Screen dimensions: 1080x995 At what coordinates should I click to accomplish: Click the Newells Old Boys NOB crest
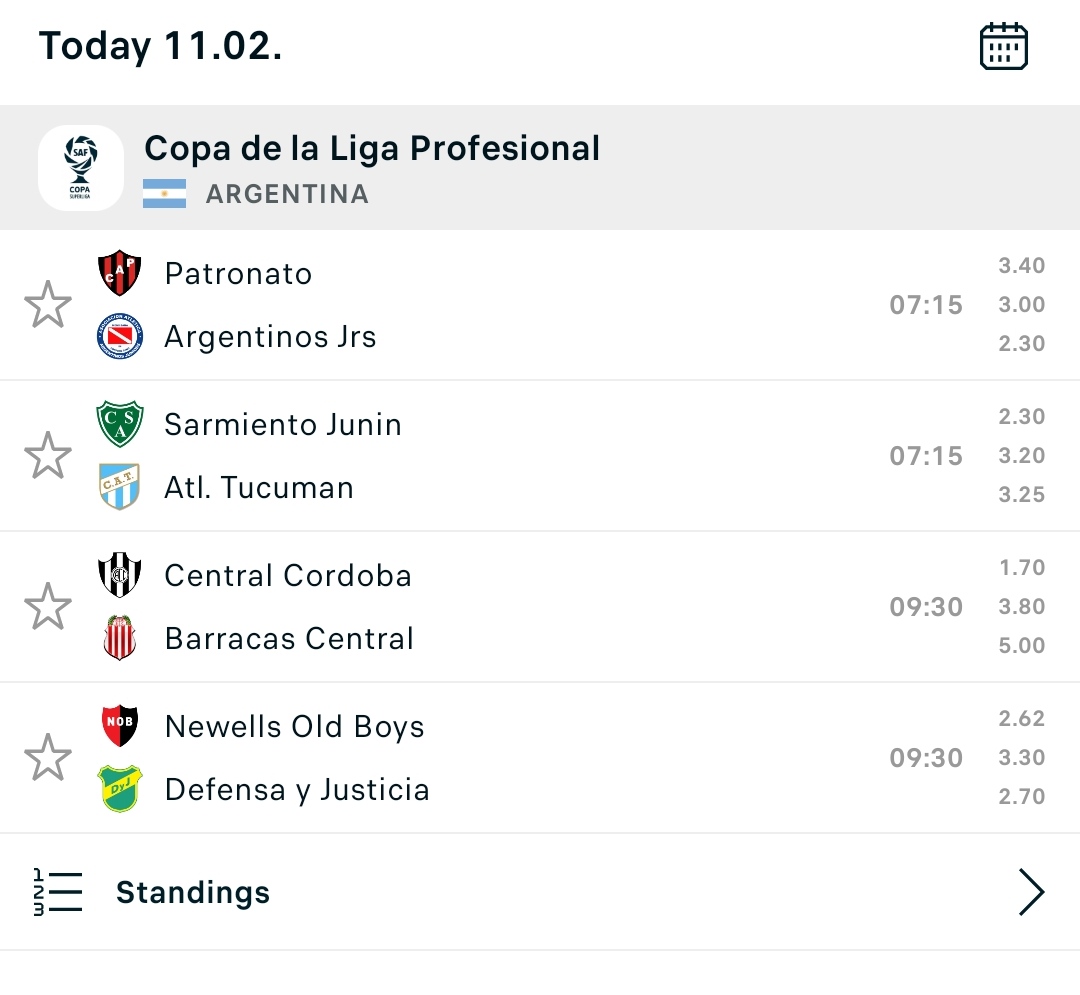coord(120,726)
